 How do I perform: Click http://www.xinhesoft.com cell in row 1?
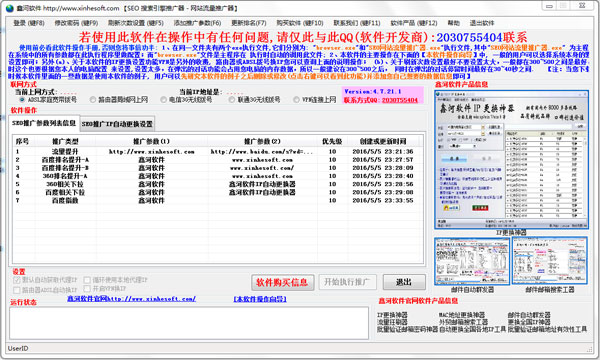(152, 151)
